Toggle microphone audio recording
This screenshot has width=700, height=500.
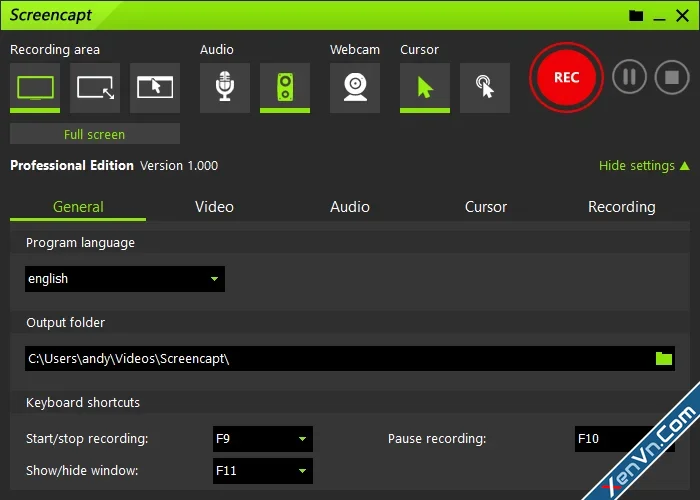coord(225,88)
